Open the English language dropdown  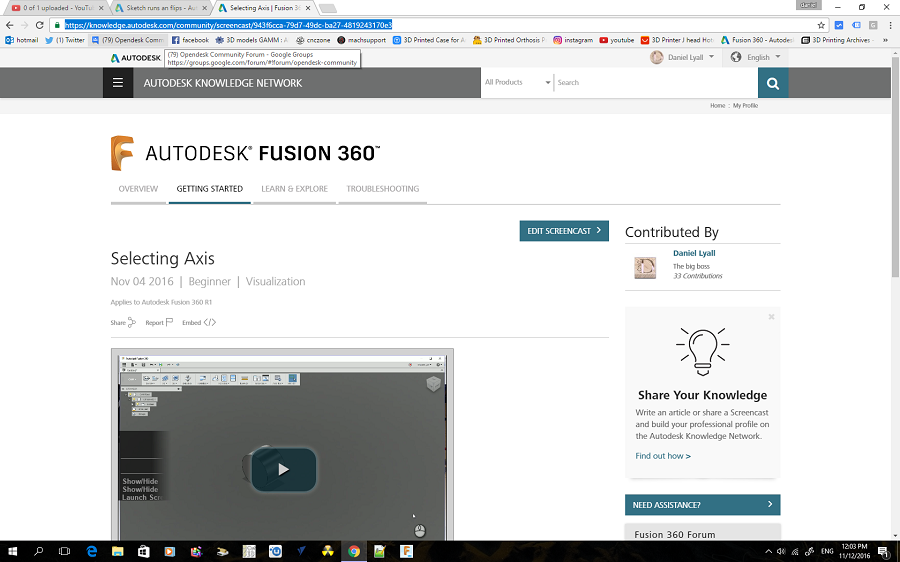[755, 57]
